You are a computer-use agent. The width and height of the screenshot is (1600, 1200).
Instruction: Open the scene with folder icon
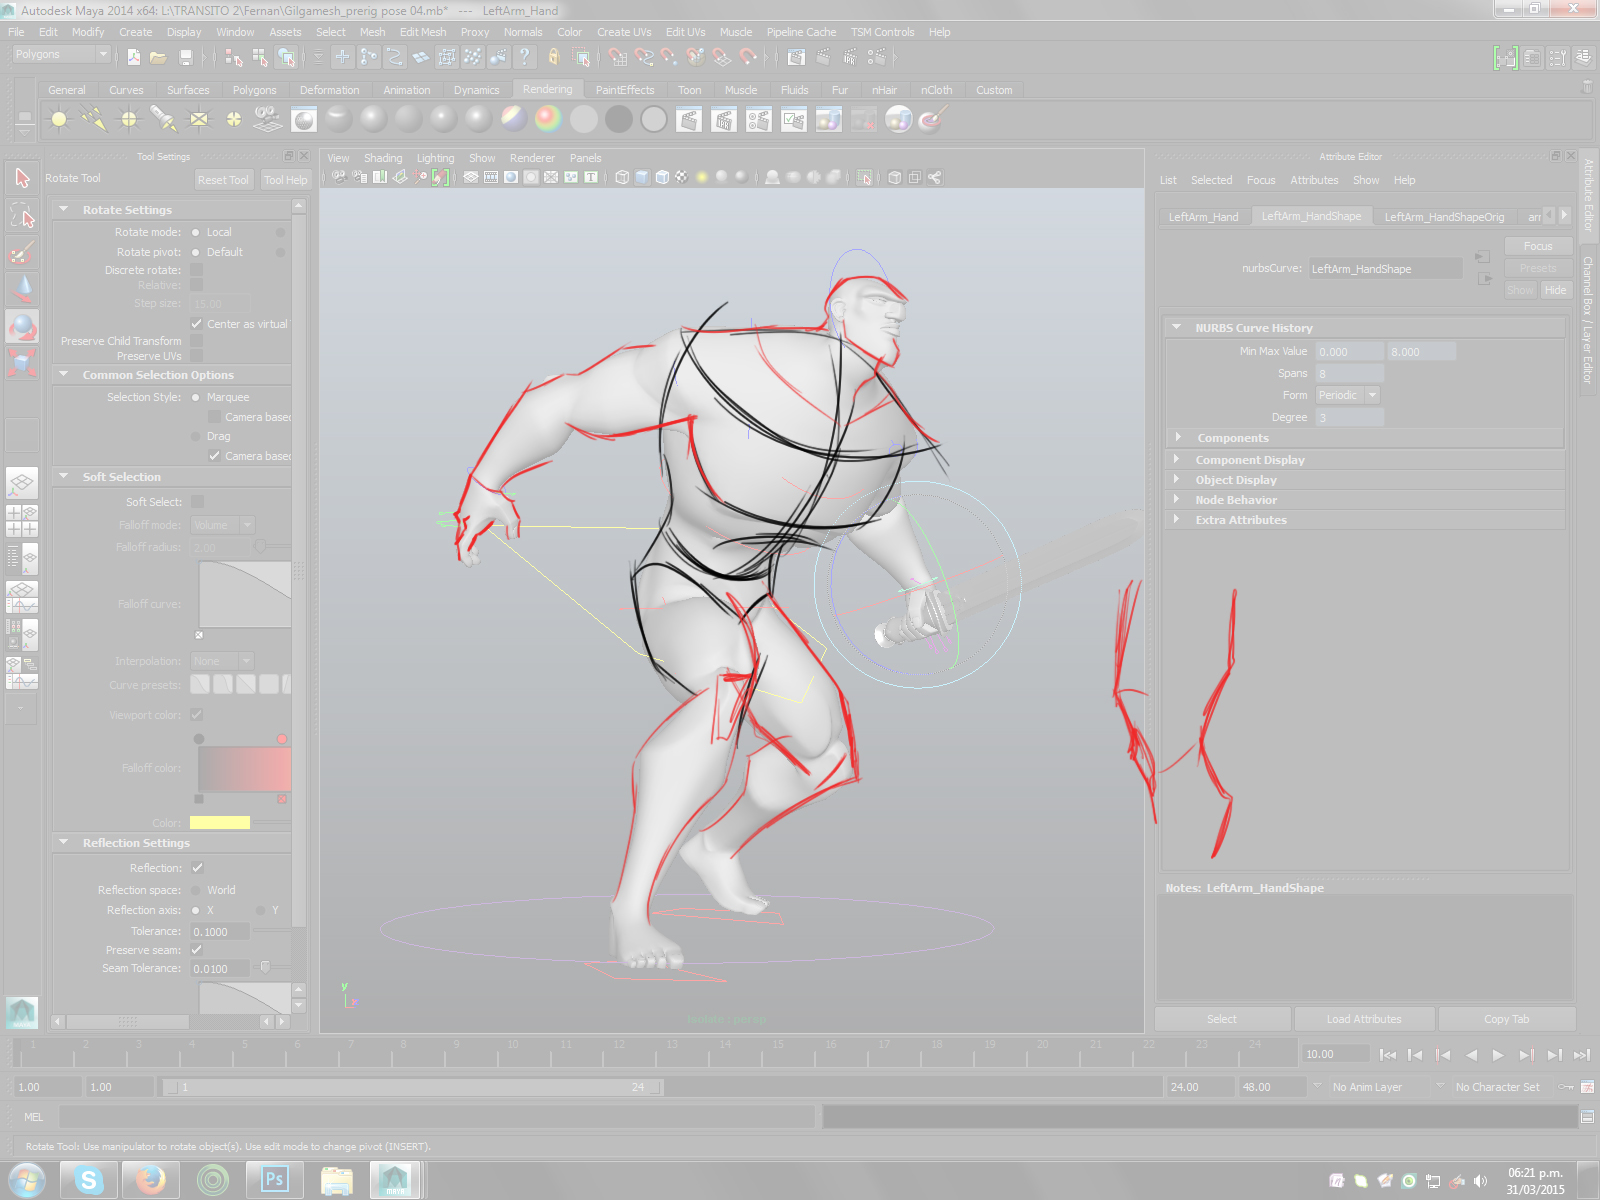click(x=158, y=58)
